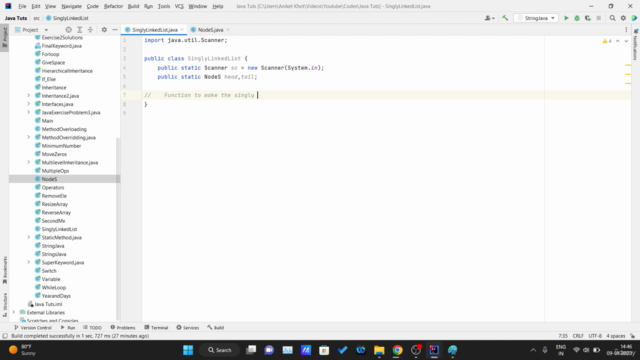Click the 4 spaces indent indicator
Image resolution: width=640 pixels, height=360 pixels.
[x=616, y=336]
